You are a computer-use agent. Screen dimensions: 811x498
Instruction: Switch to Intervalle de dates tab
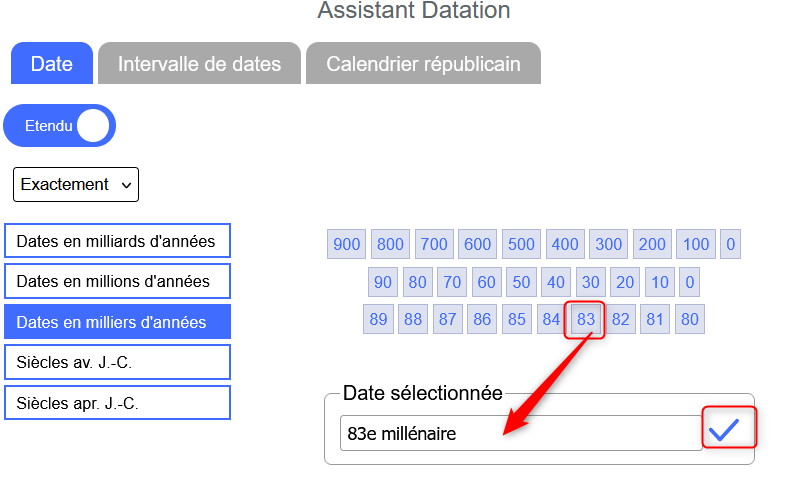coord(199,64)
